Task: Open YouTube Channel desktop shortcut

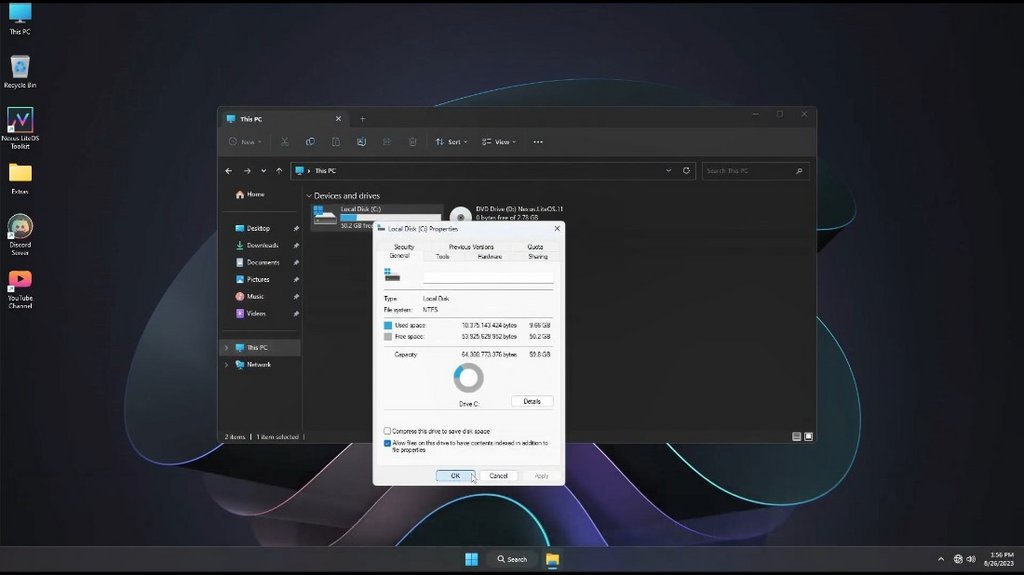Action: 20,289
